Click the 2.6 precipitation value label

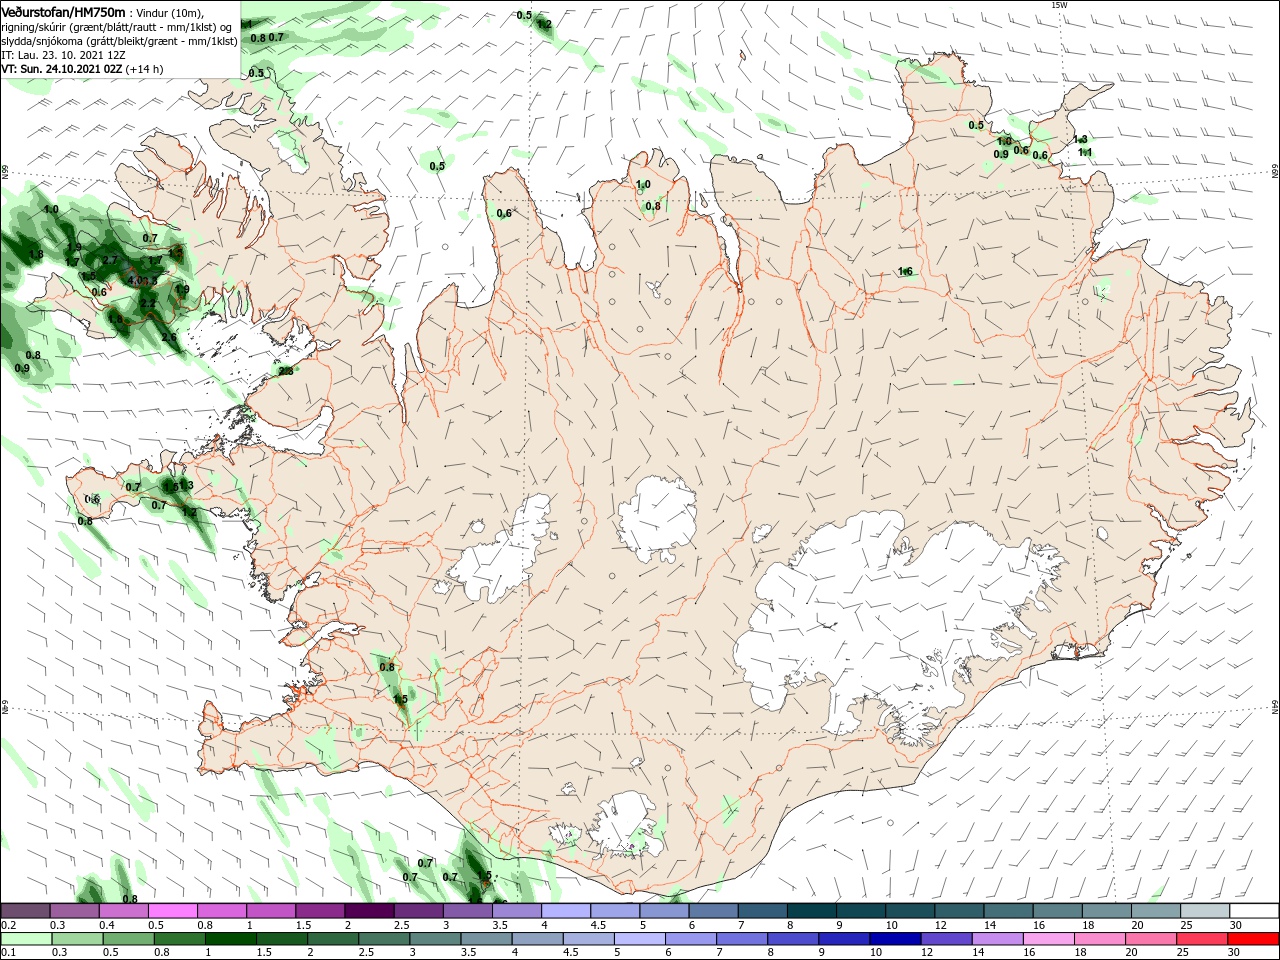coord(169,337)
